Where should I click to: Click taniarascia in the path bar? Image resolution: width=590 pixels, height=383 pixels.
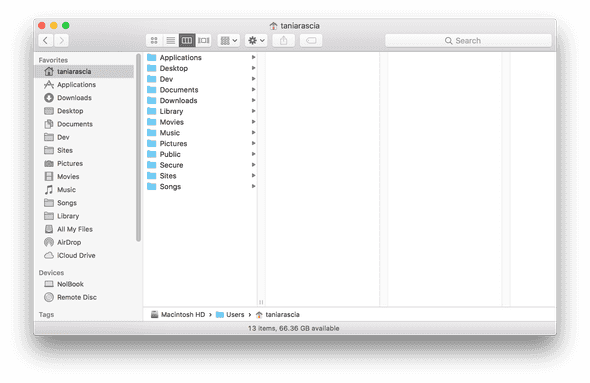click(x=278, y=315)
